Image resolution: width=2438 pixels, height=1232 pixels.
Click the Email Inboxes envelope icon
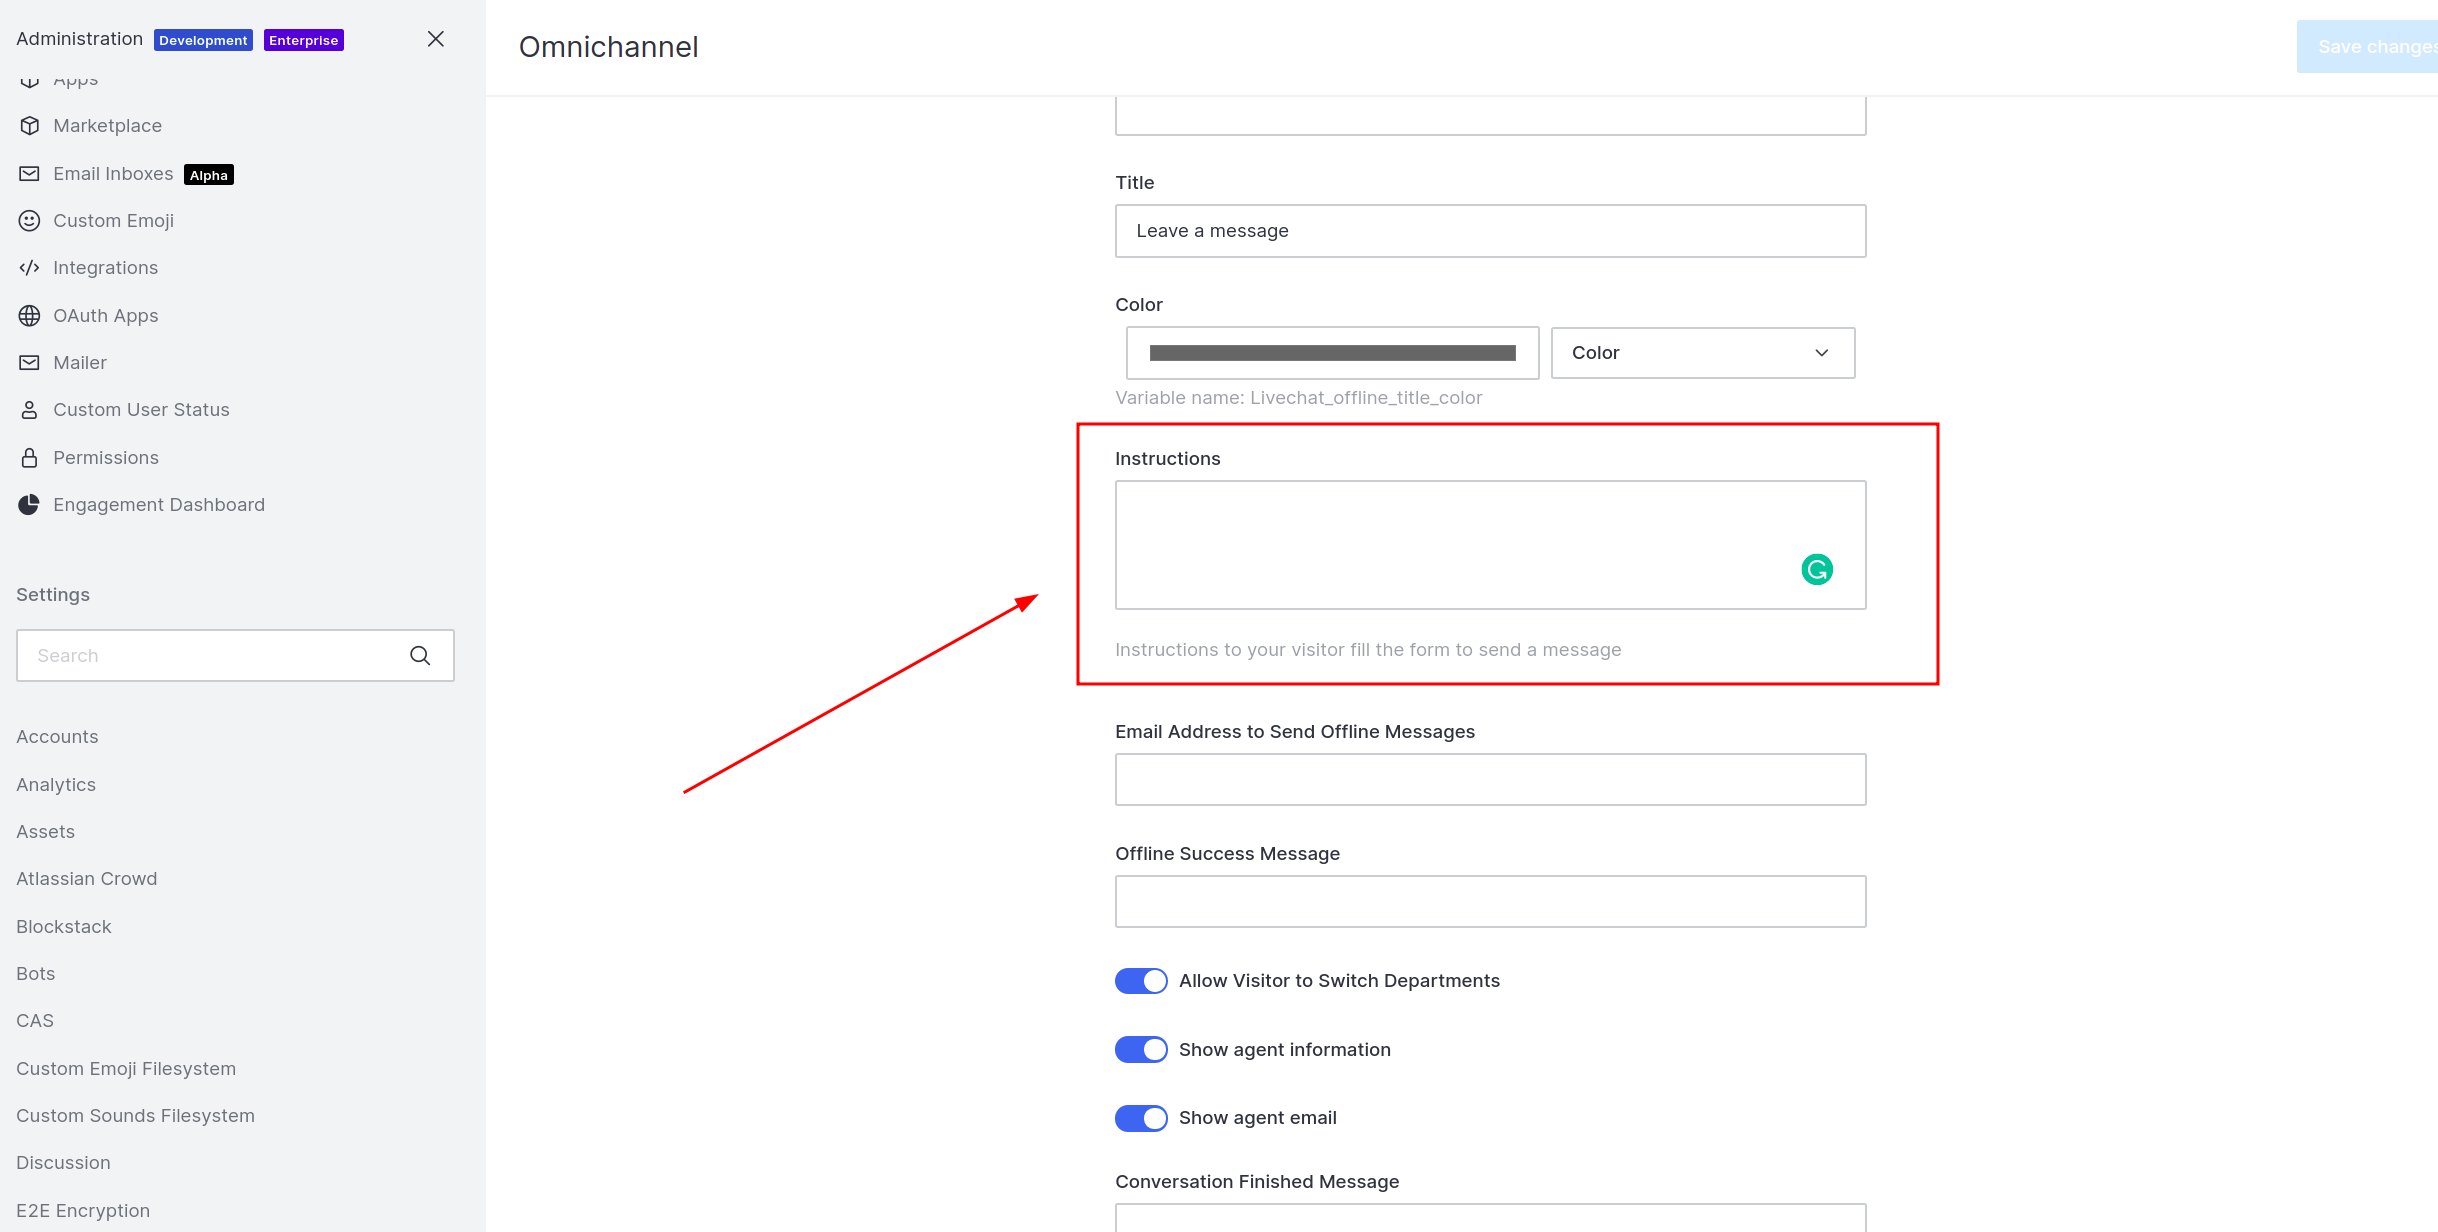click(30, 174)
